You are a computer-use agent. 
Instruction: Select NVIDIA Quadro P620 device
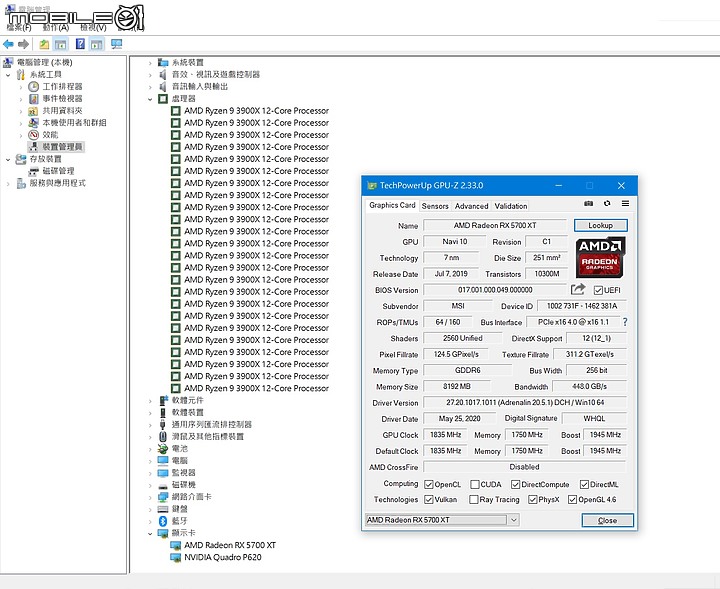(223, 557)
